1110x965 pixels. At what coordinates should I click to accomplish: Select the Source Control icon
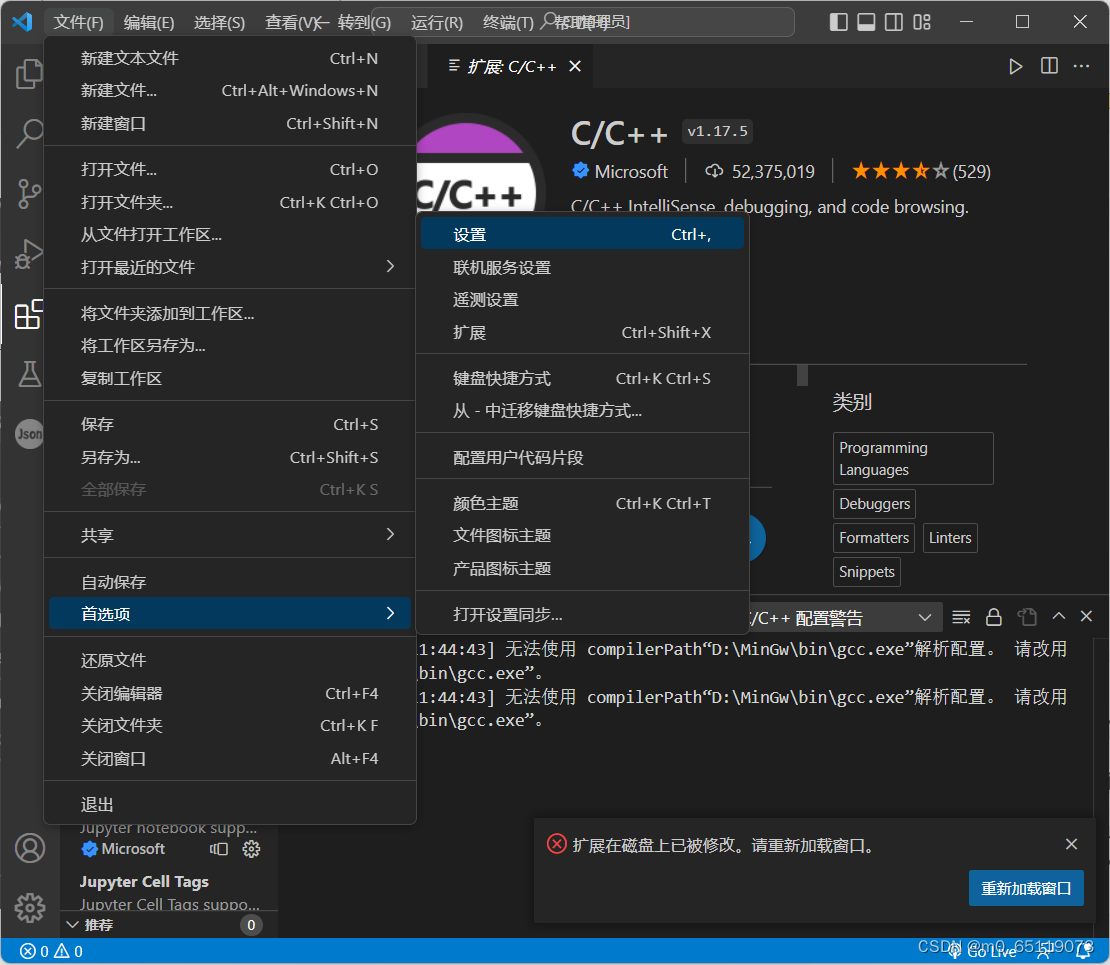tap(29, 193)
